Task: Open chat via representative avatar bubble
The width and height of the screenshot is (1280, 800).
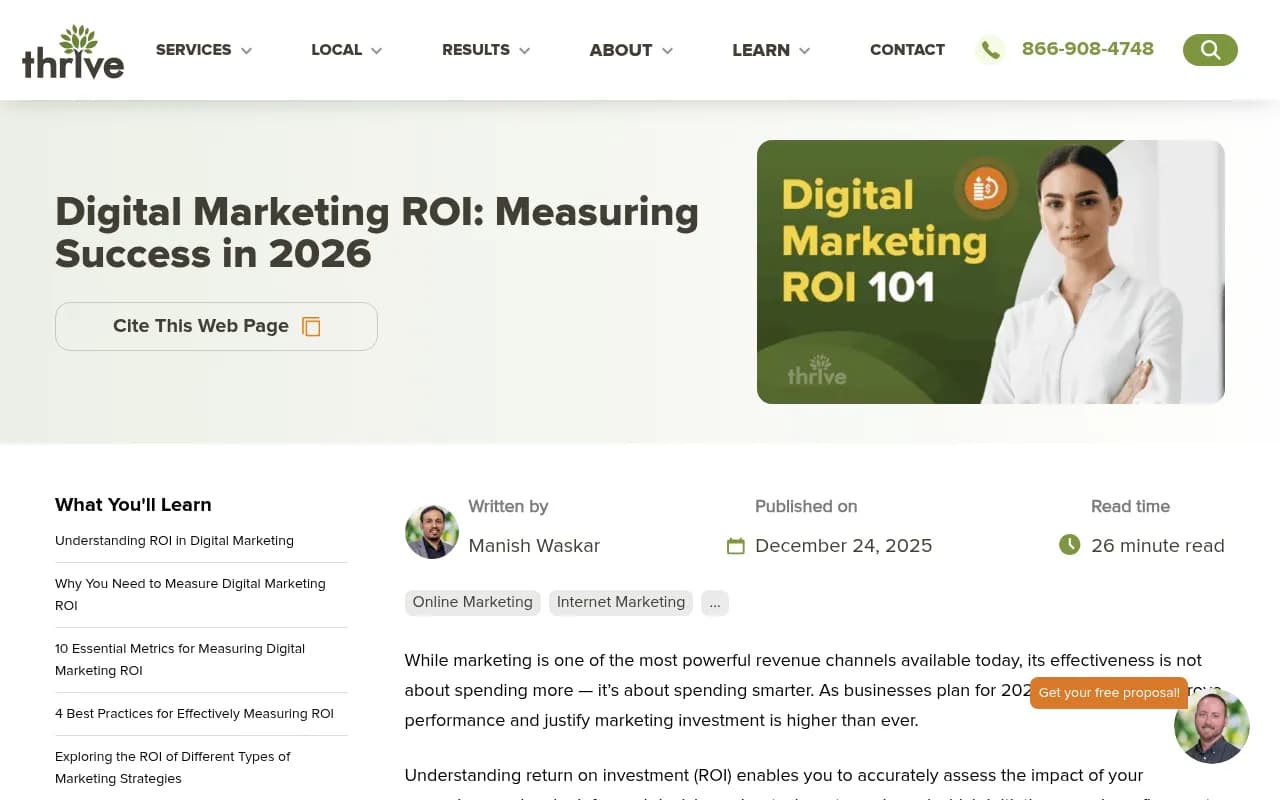Action: [1212, 726]
